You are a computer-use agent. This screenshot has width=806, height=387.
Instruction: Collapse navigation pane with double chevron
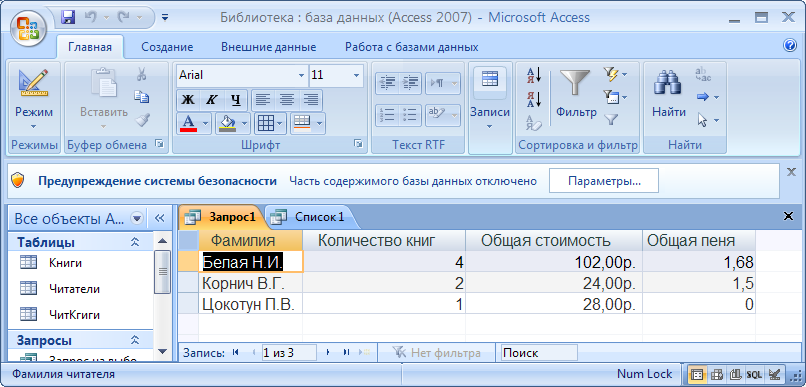click(x=159, y=218)
